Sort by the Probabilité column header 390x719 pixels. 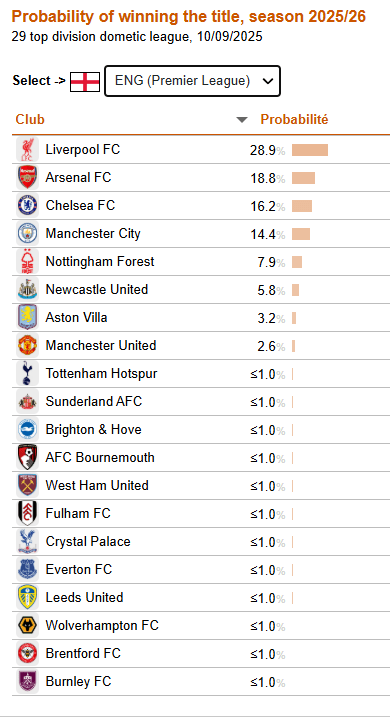[x=294, y=119]
